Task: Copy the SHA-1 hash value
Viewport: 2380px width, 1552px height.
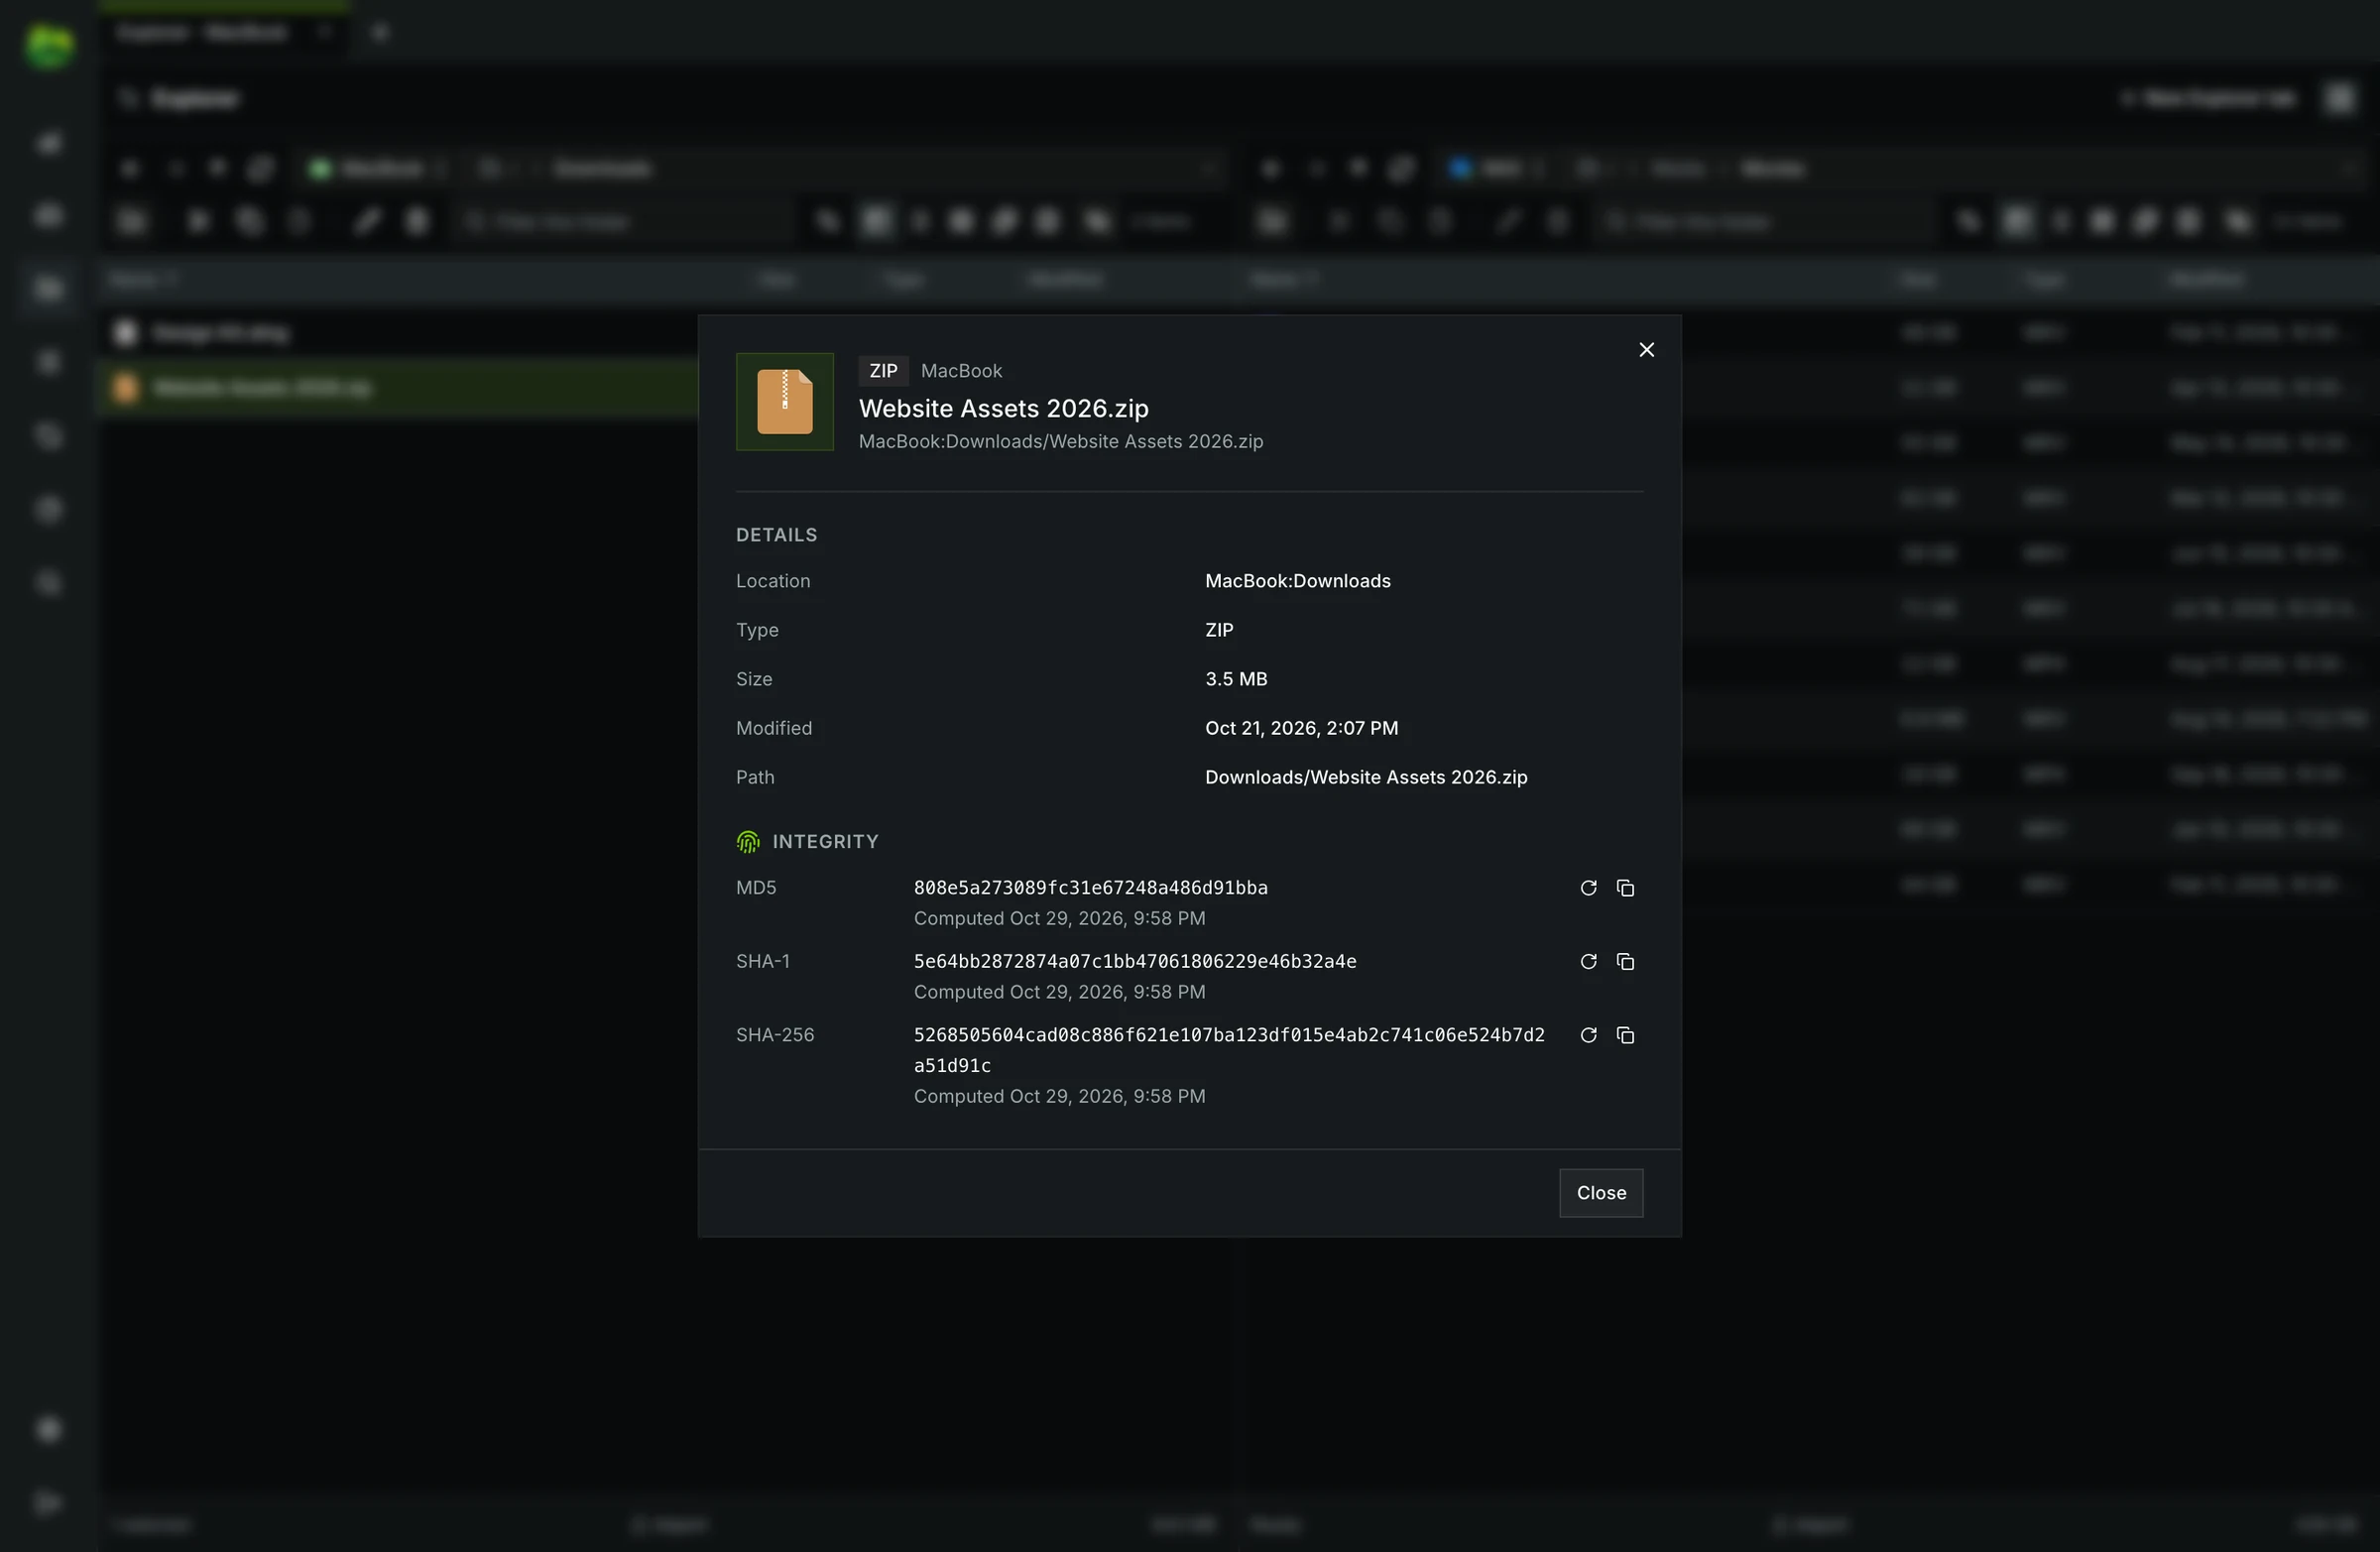Action: coord(1625,961)
